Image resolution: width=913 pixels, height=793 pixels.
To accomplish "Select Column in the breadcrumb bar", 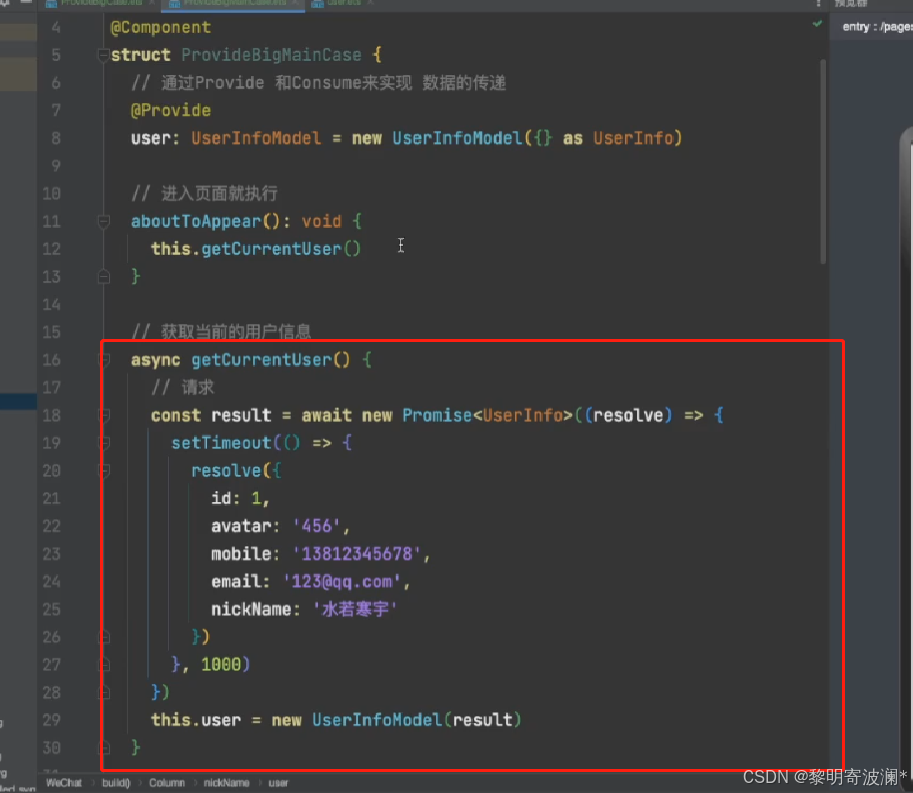I will point(167,783).
